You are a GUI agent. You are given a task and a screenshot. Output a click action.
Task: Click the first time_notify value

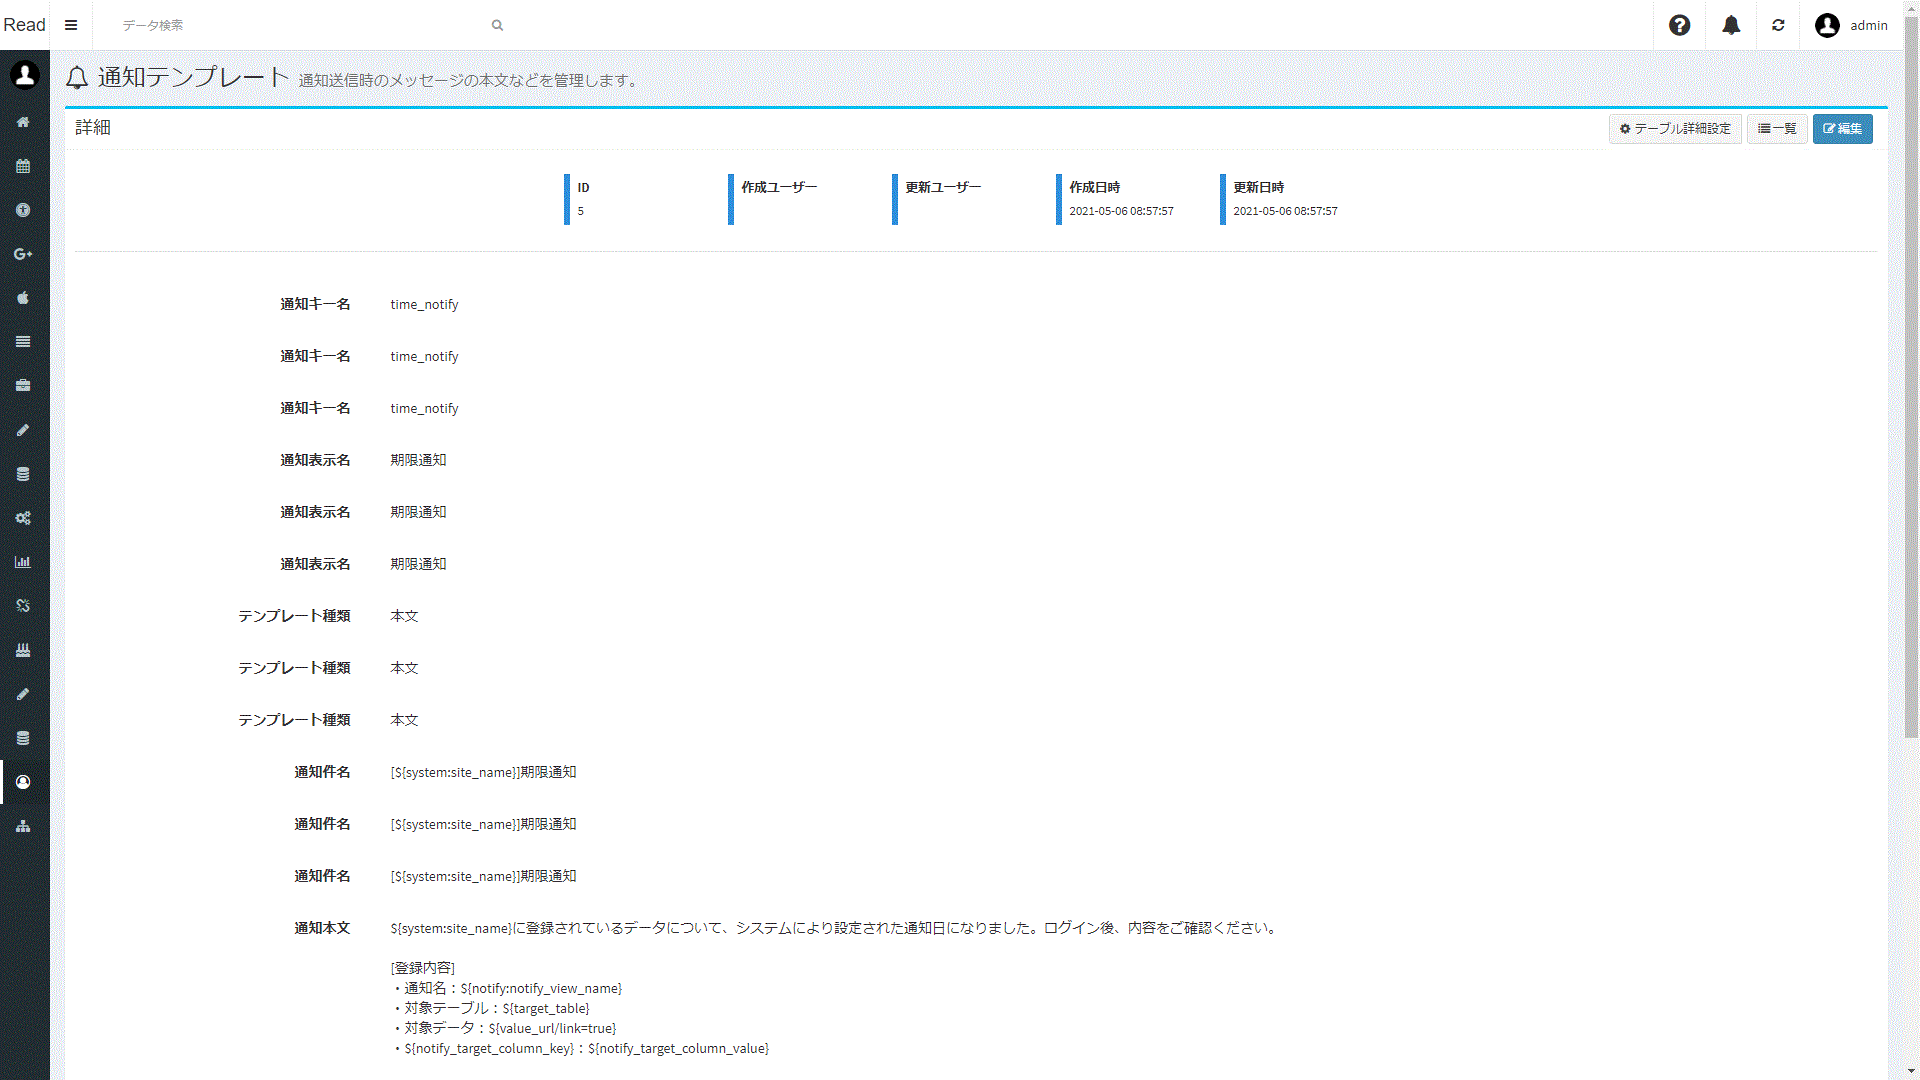424,304
